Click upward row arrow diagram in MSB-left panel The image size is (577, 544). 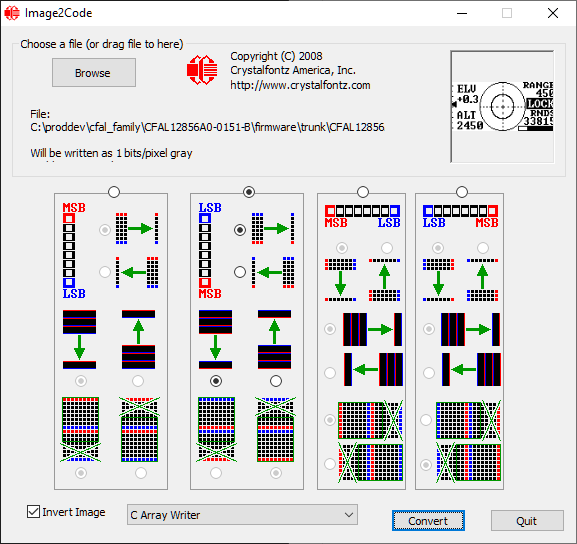point(385,280)
